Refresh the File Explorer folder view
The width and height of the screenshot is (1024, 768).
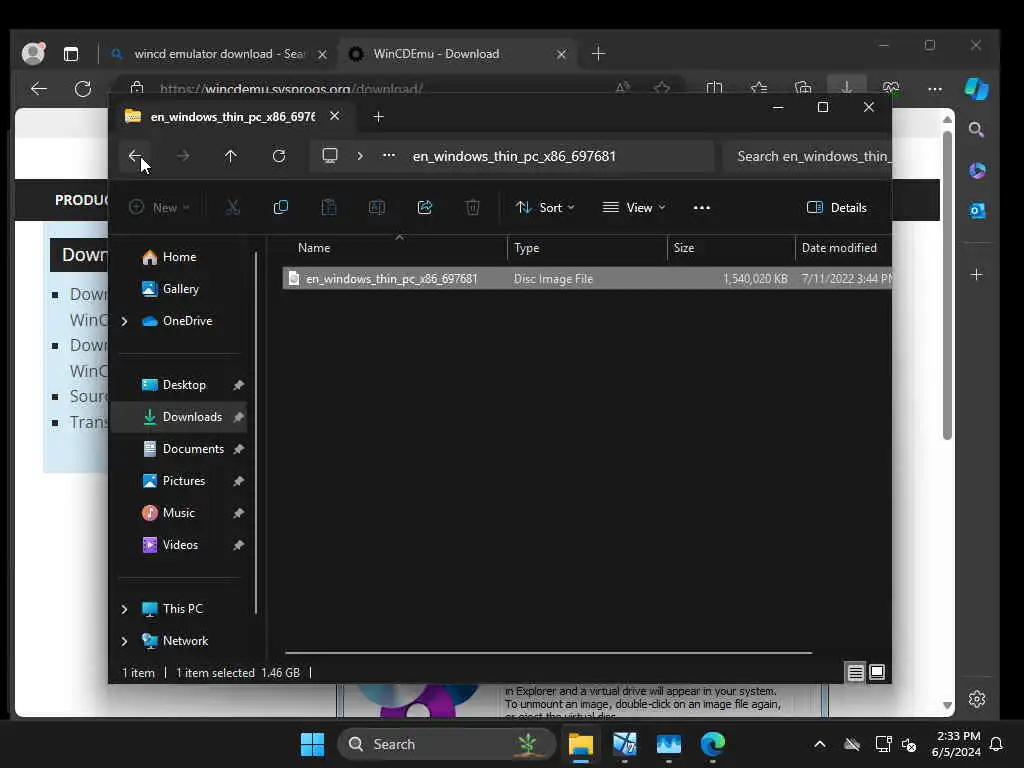pos(279,156)
